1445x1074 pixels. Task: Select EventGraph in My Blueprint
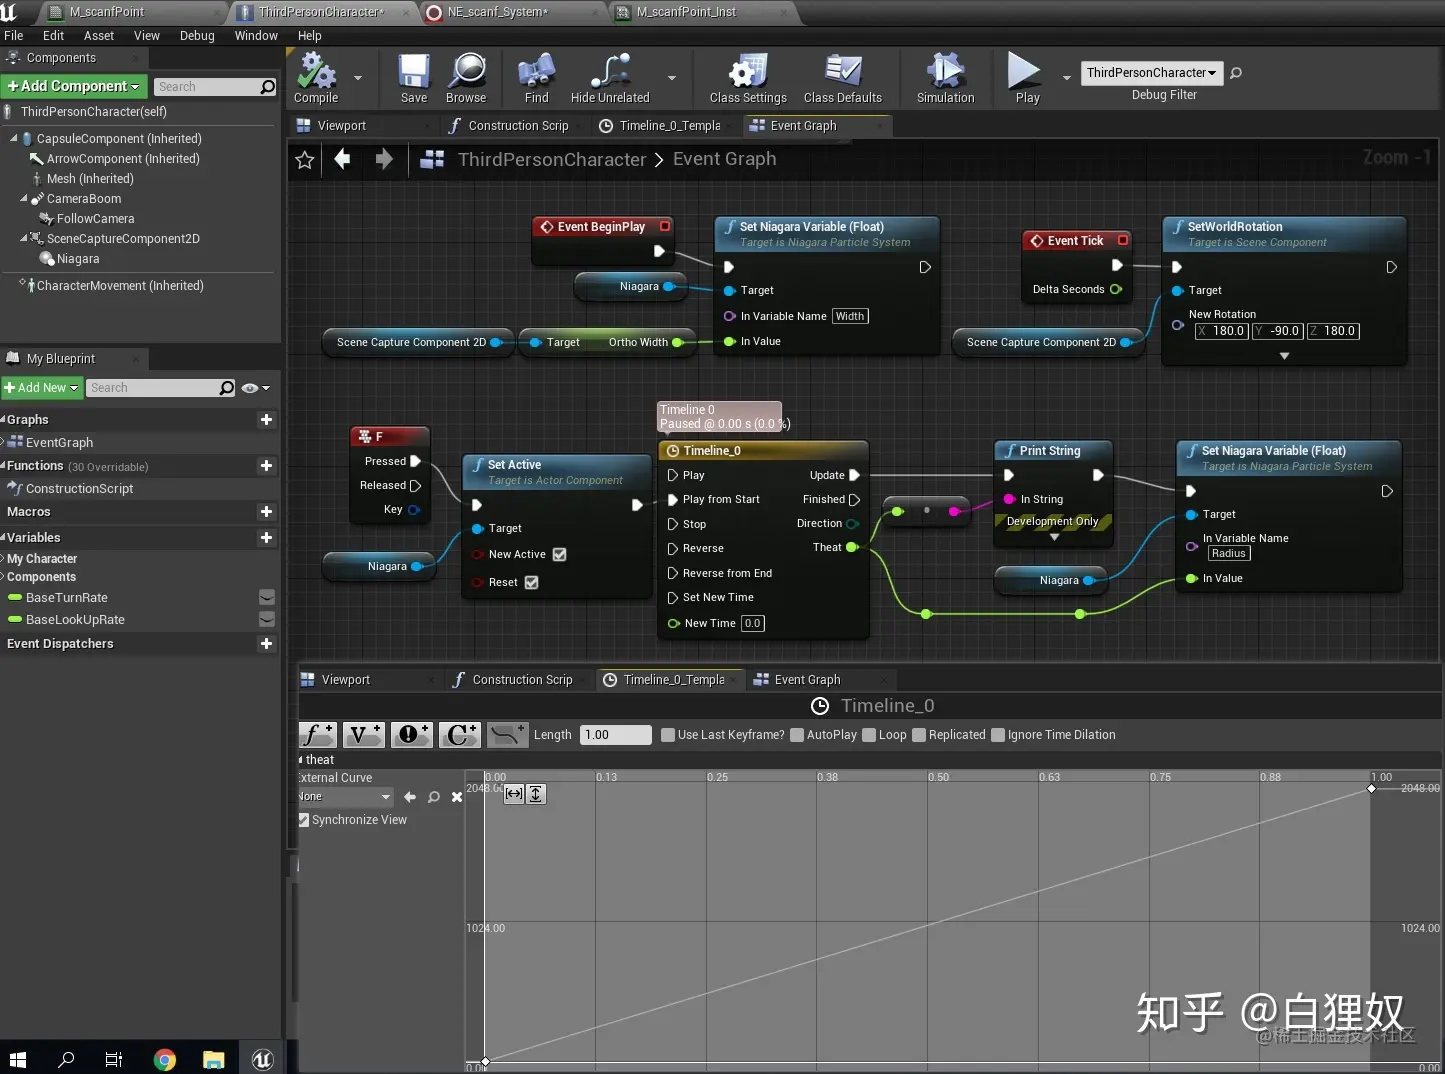[x=59, y=443]
